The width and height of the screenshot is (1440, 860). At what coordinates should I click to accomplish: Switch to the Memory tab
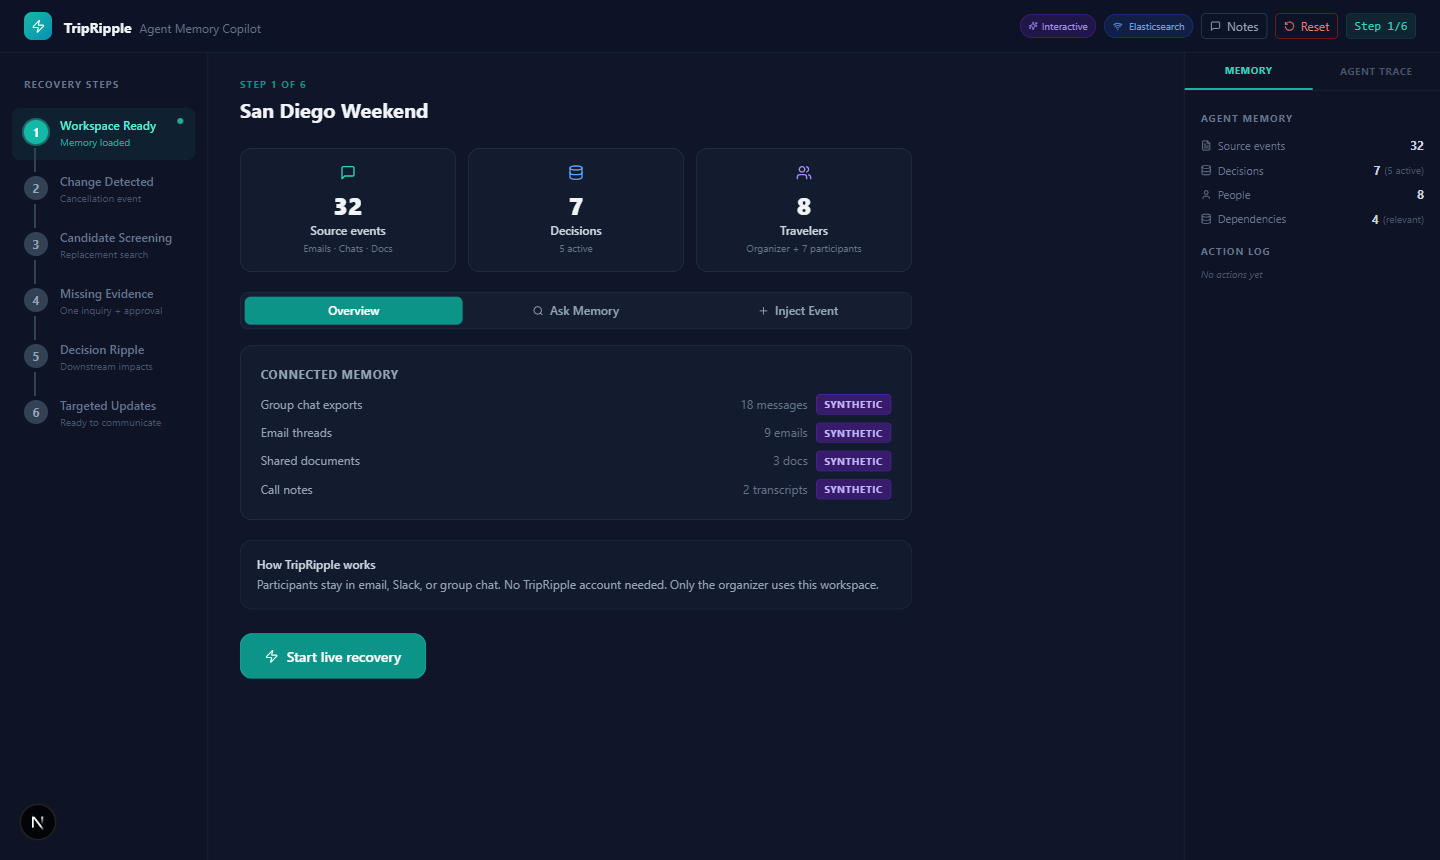tap(1248, 71)
